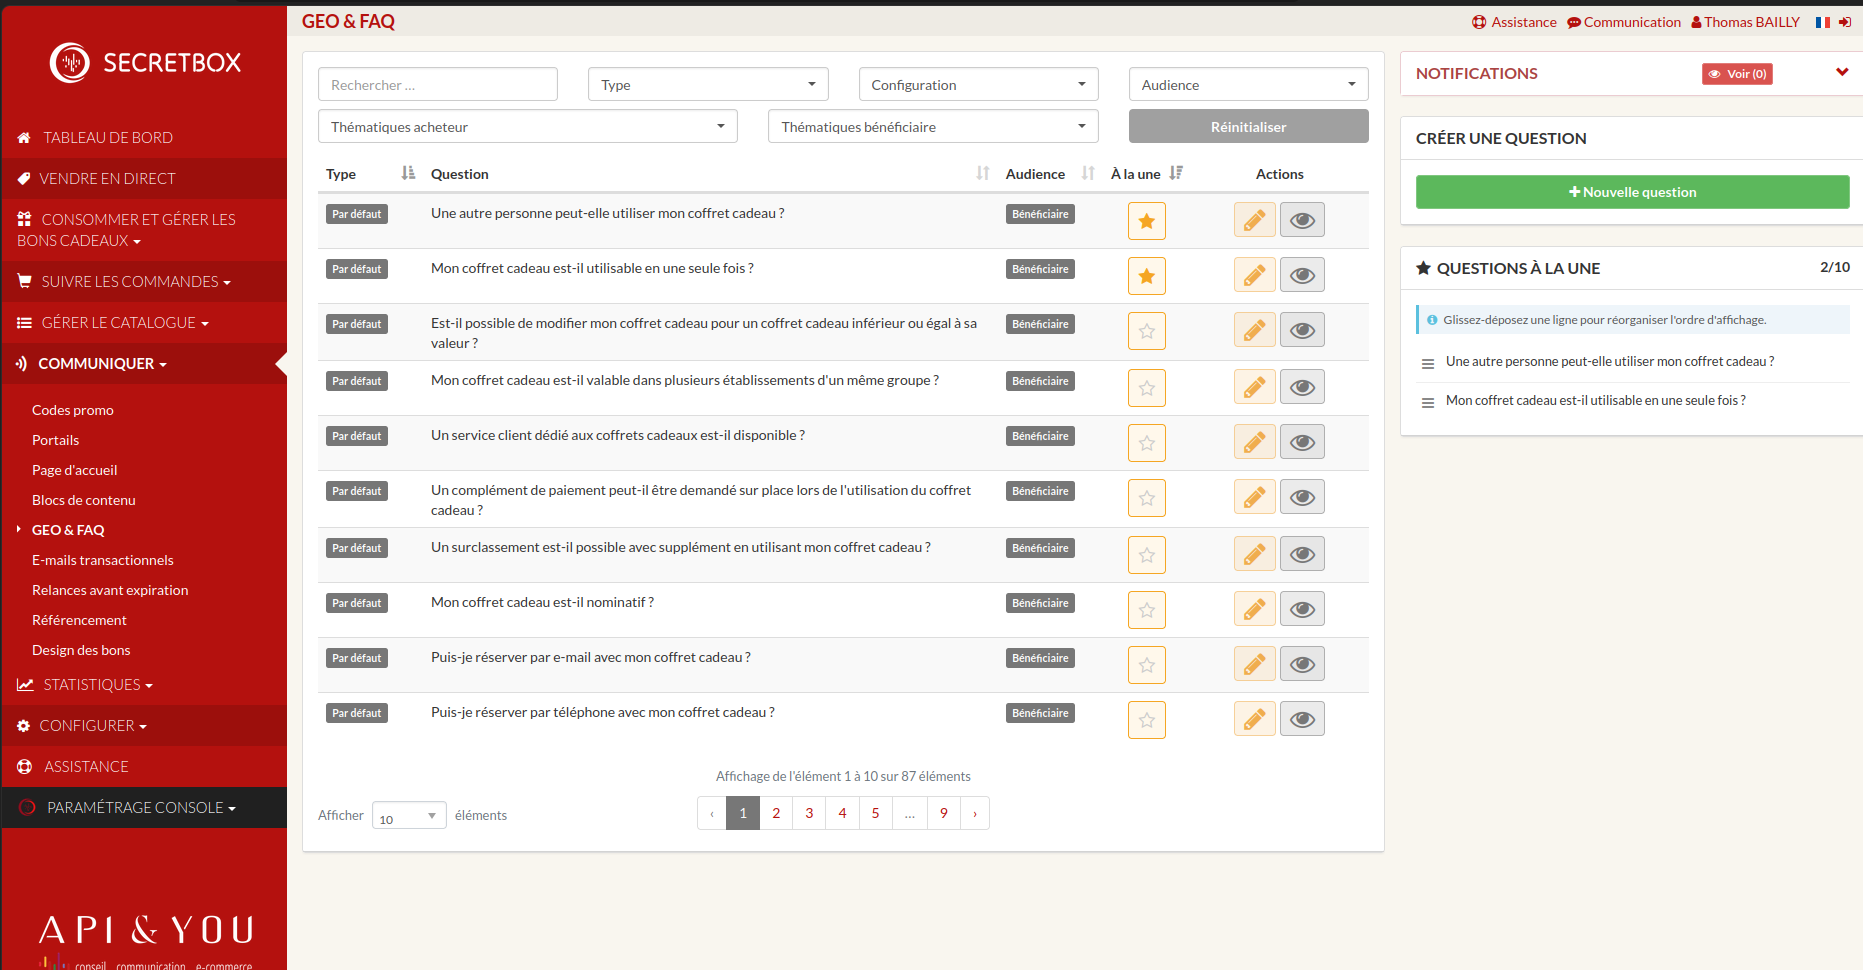Click the Voir (0) notifications button
Screen dimensions: 1863x970
(x=1737, y=74)
